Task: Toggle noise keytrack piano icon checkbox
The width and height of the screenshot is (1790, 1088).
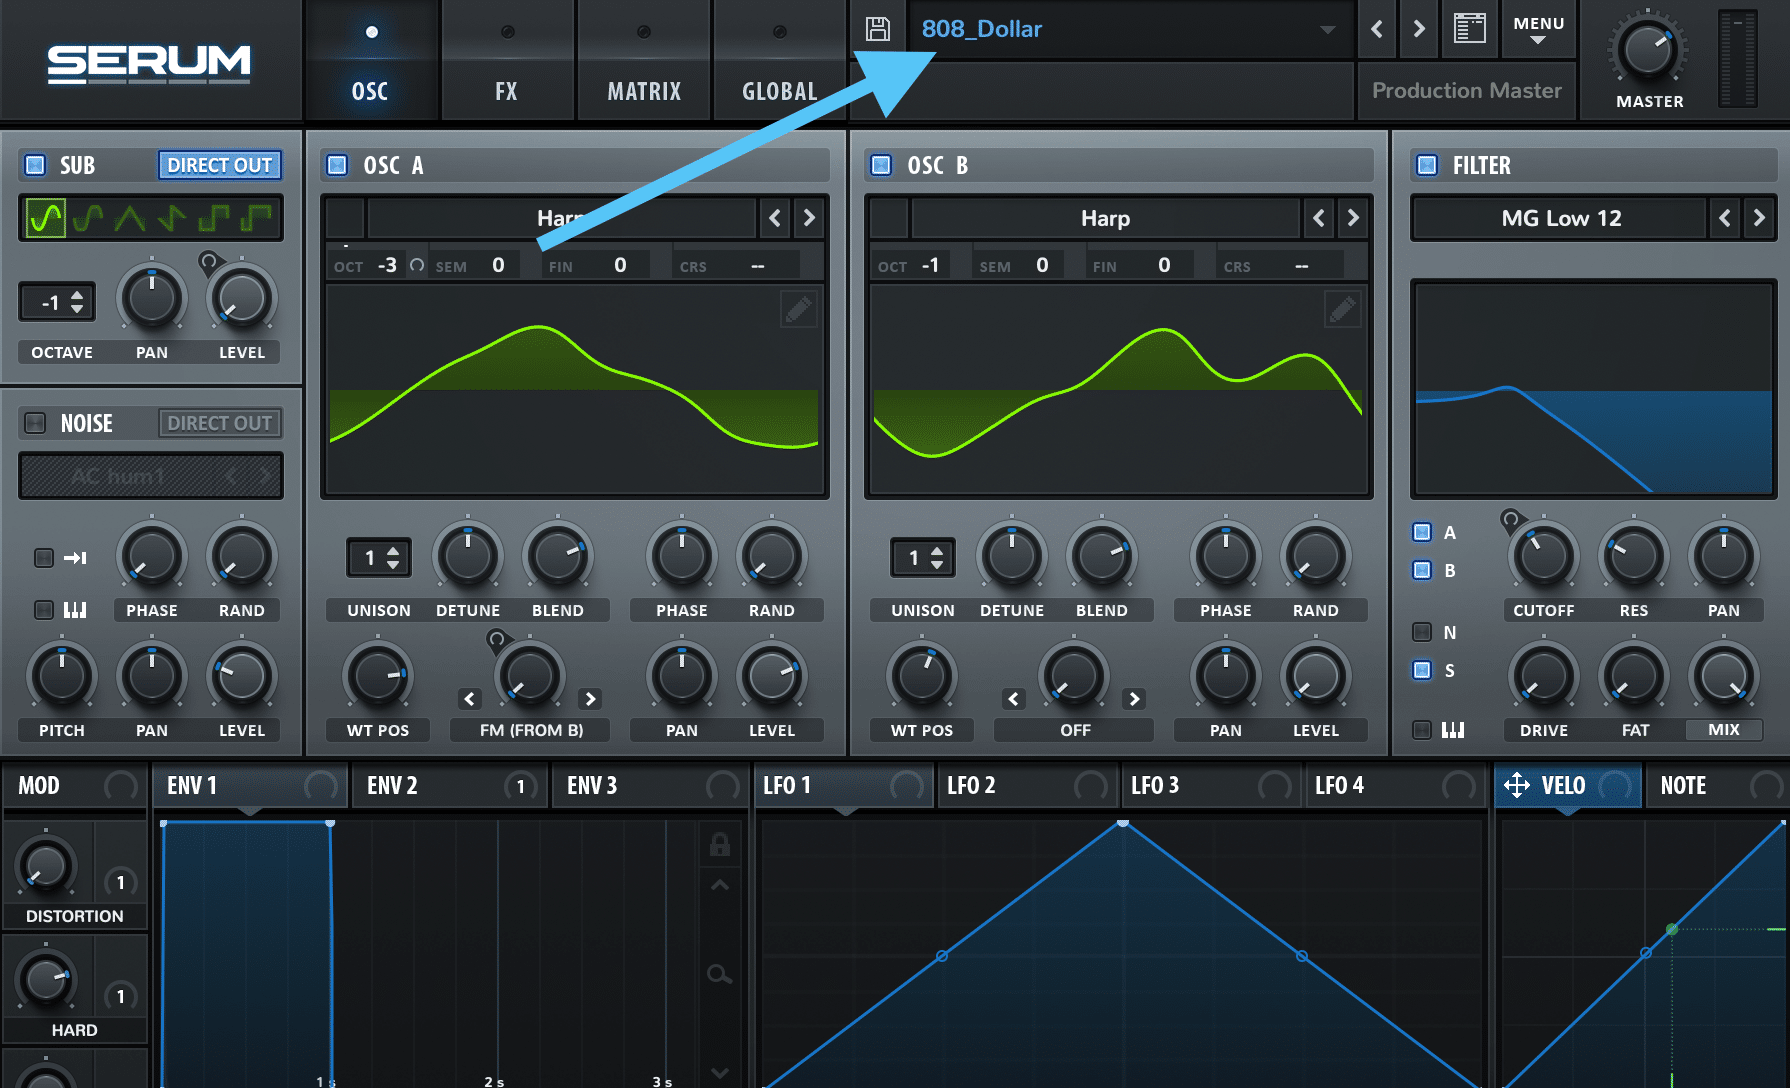Action: 44,609
